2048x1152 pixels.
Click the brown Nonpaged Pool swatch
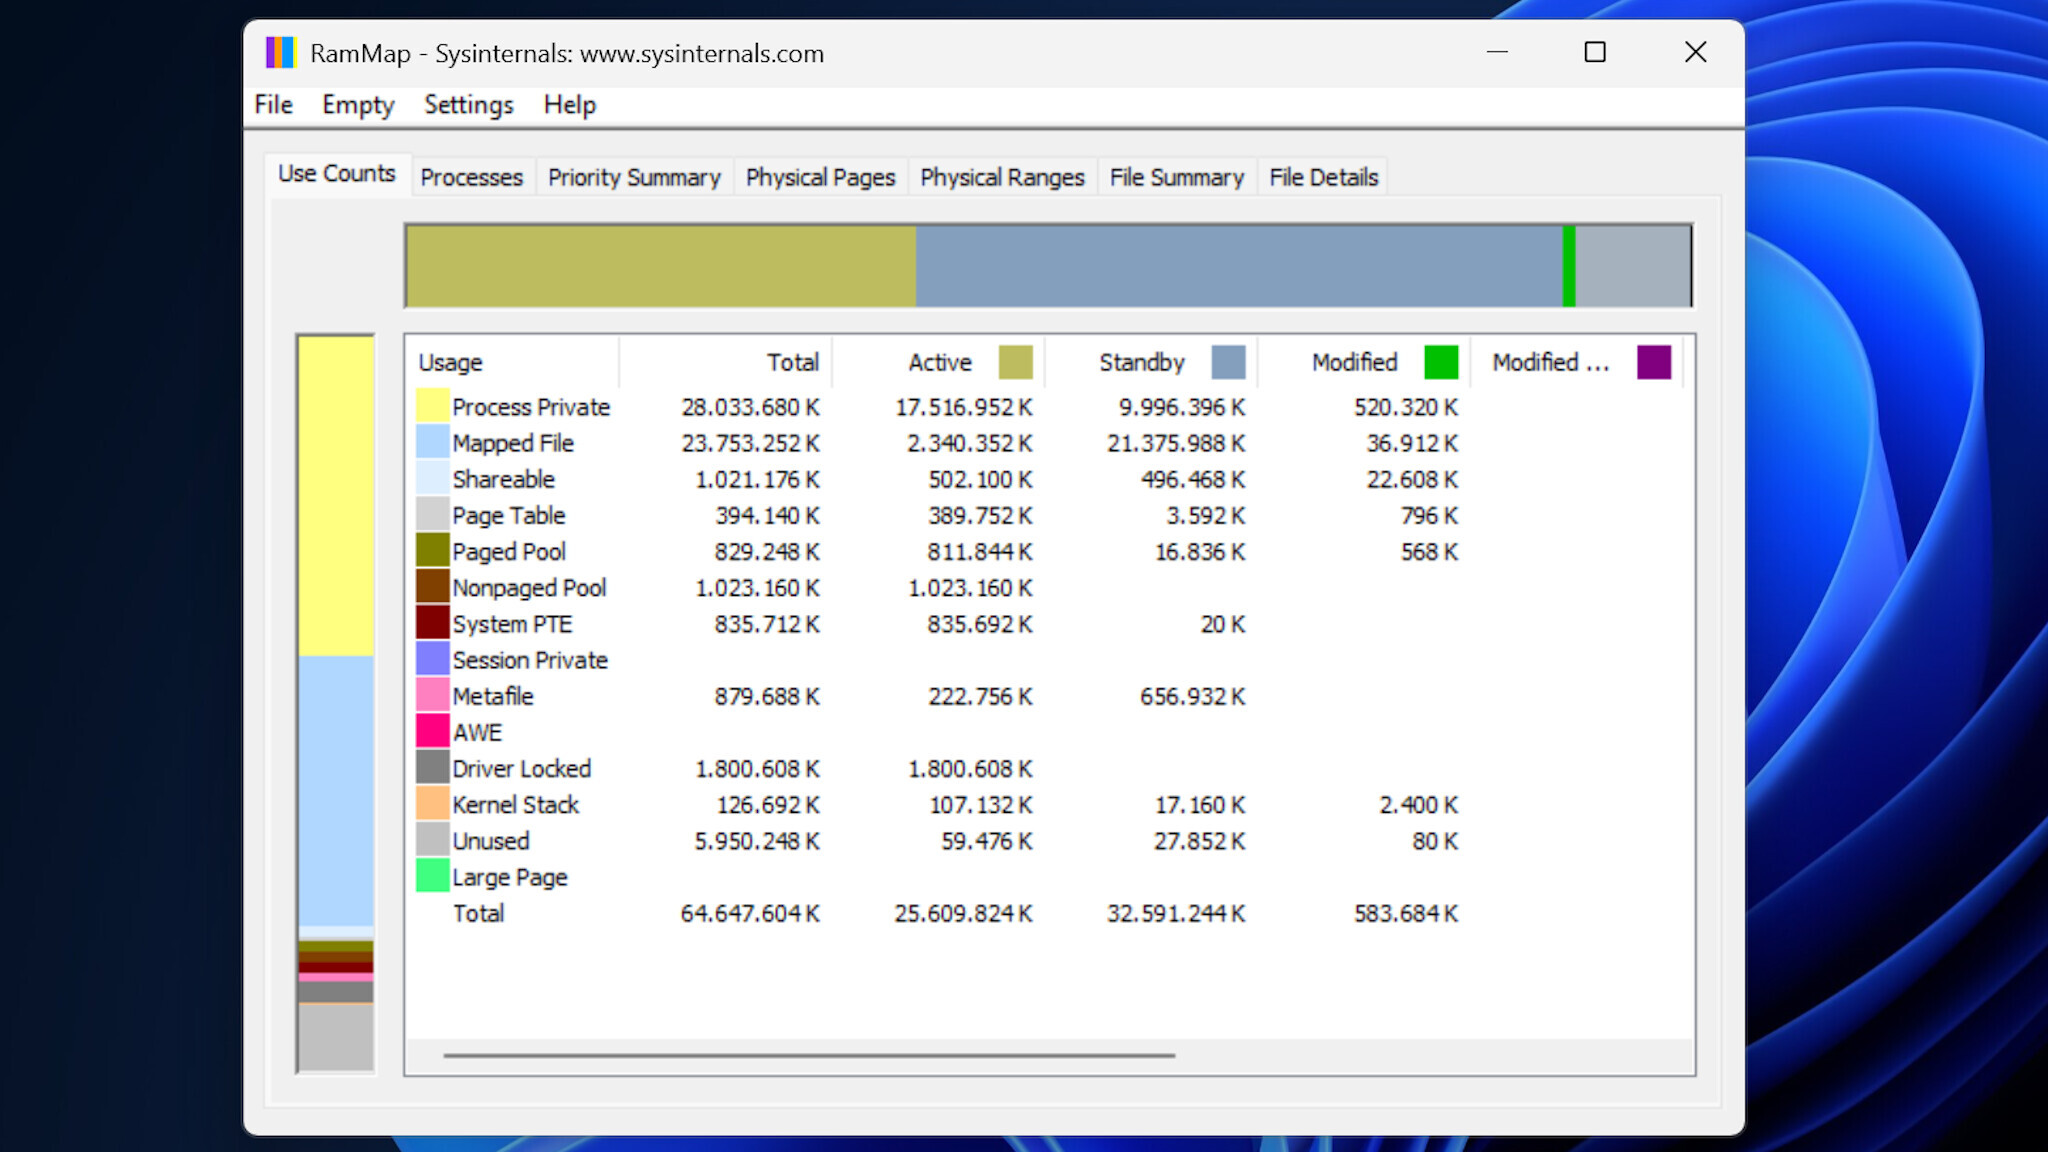[x=430, y=587]
